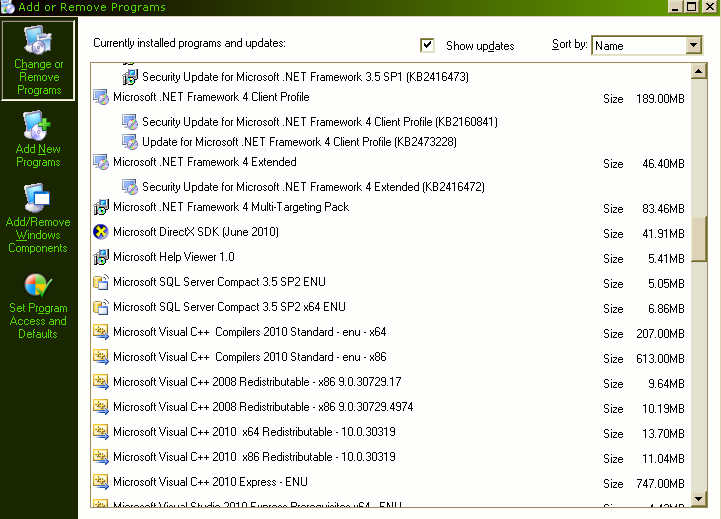Viewport: 721px width, 519px height.
Task: Click the scrollbar up arrow
Action: click(x=698, y=71)
